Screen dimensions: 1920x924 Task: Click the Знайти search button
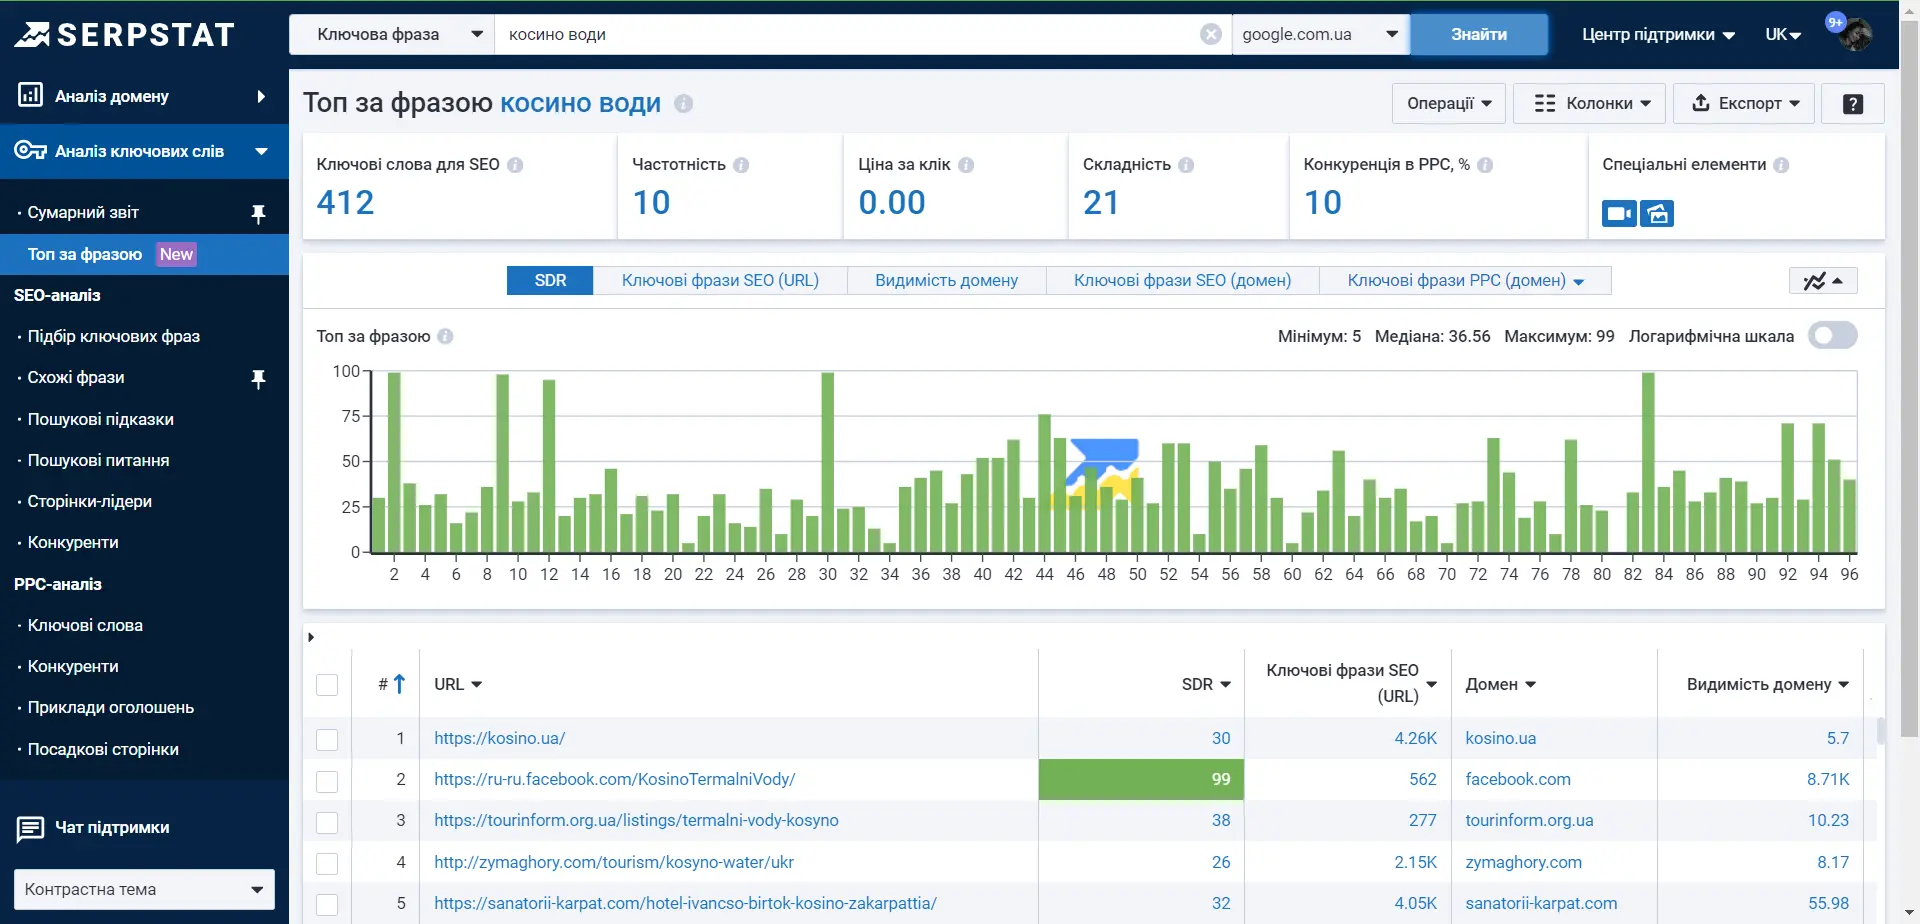coord(1479,34)
